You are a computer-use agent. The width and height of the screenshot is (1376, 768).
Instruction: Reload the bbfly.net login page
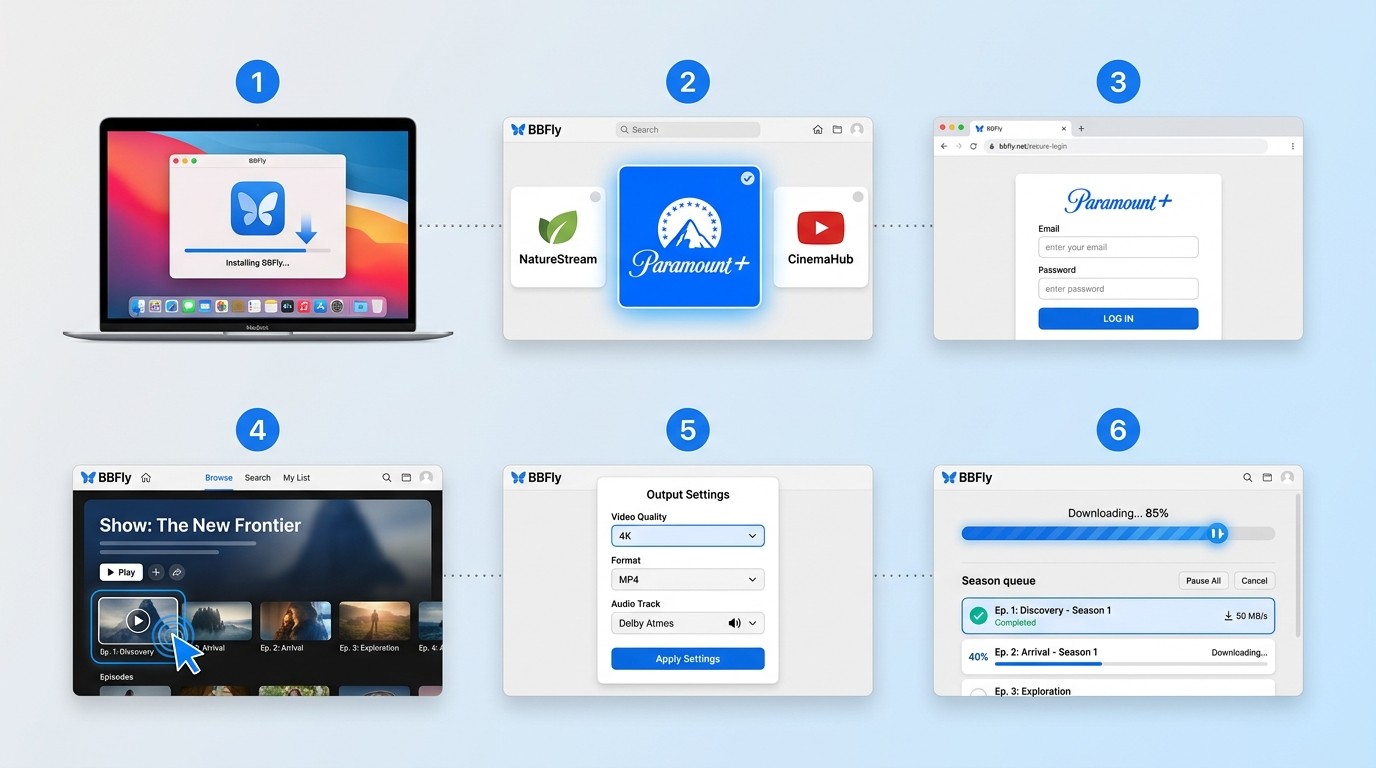tap(973, 146)
